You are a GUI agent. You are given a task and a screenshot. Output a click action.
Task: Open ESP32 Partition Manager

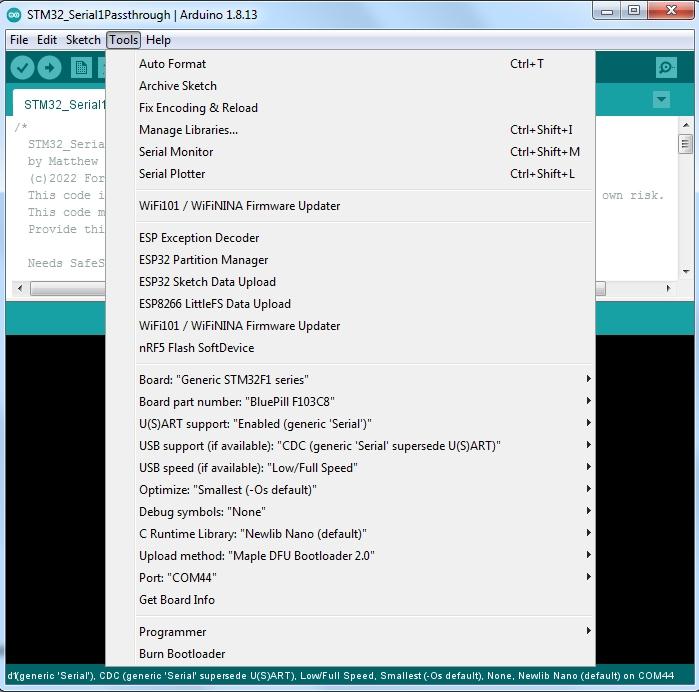350,260
